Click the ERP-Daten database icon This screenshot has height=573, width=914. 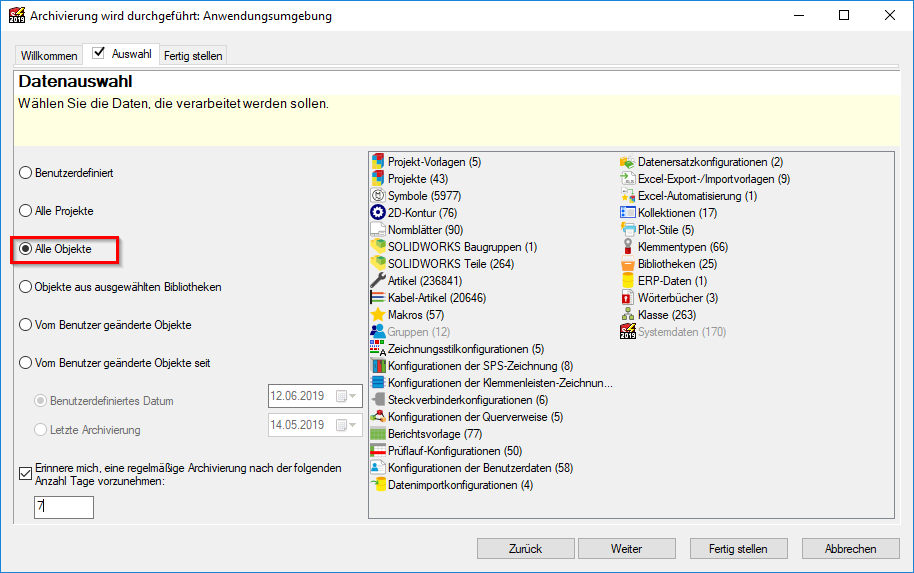[x=628, y=281]
